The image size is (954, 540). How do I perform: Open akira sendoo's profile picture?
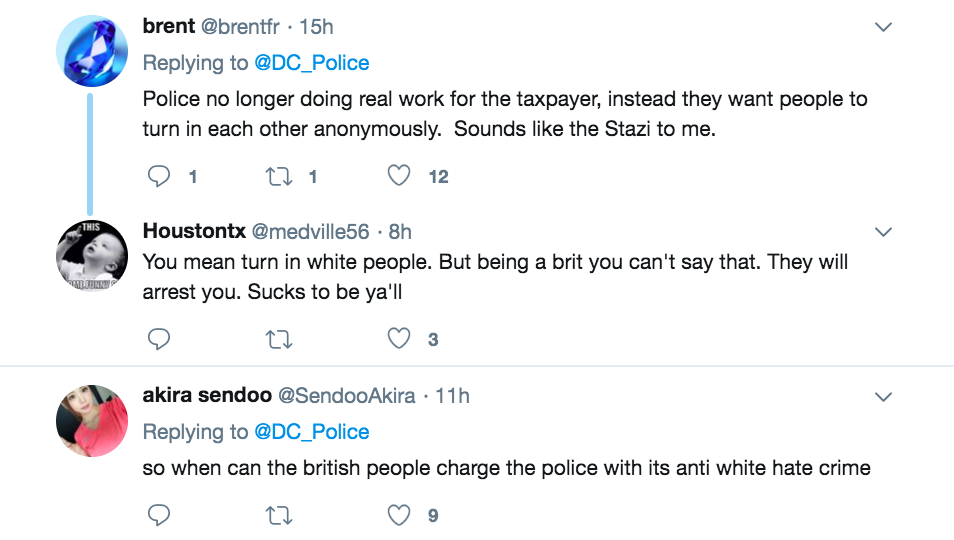click(x=92, y=421)
